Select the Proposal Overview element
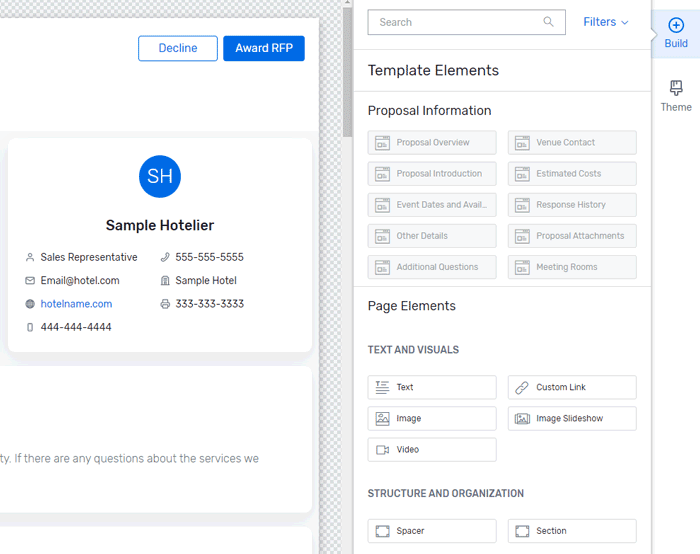The image size is (700, 554). 432,142
